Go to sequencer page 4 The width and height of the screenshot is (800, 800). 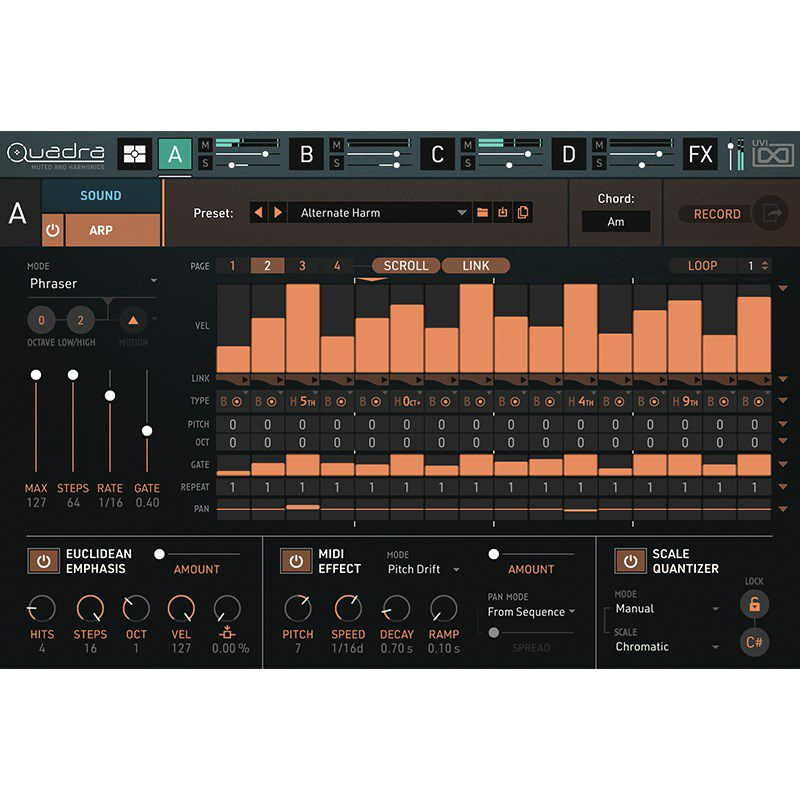pyautogui.click(x=337, y=265)
